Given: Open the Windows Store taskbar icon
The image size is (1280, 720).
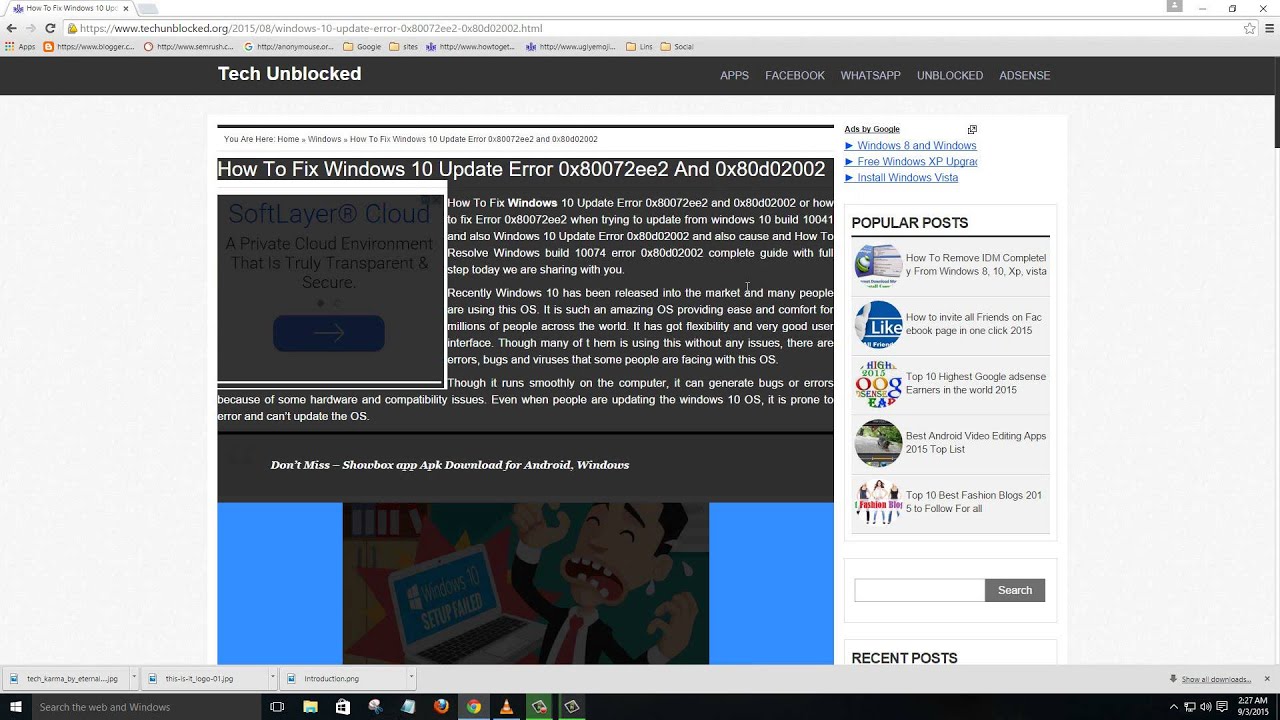Looking at the screenshot, I should click(343, 707).
